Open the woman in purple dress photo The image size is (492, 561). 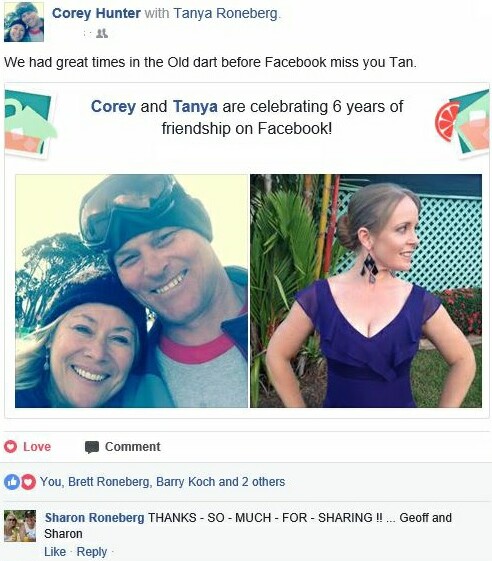[366, 291]
